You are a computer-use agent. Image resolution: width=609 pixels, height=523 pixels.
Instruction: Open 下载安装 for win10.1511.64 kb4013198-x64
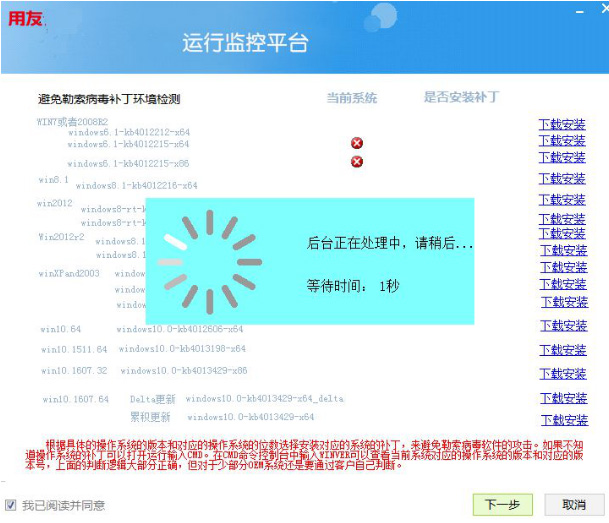point(563,350)
